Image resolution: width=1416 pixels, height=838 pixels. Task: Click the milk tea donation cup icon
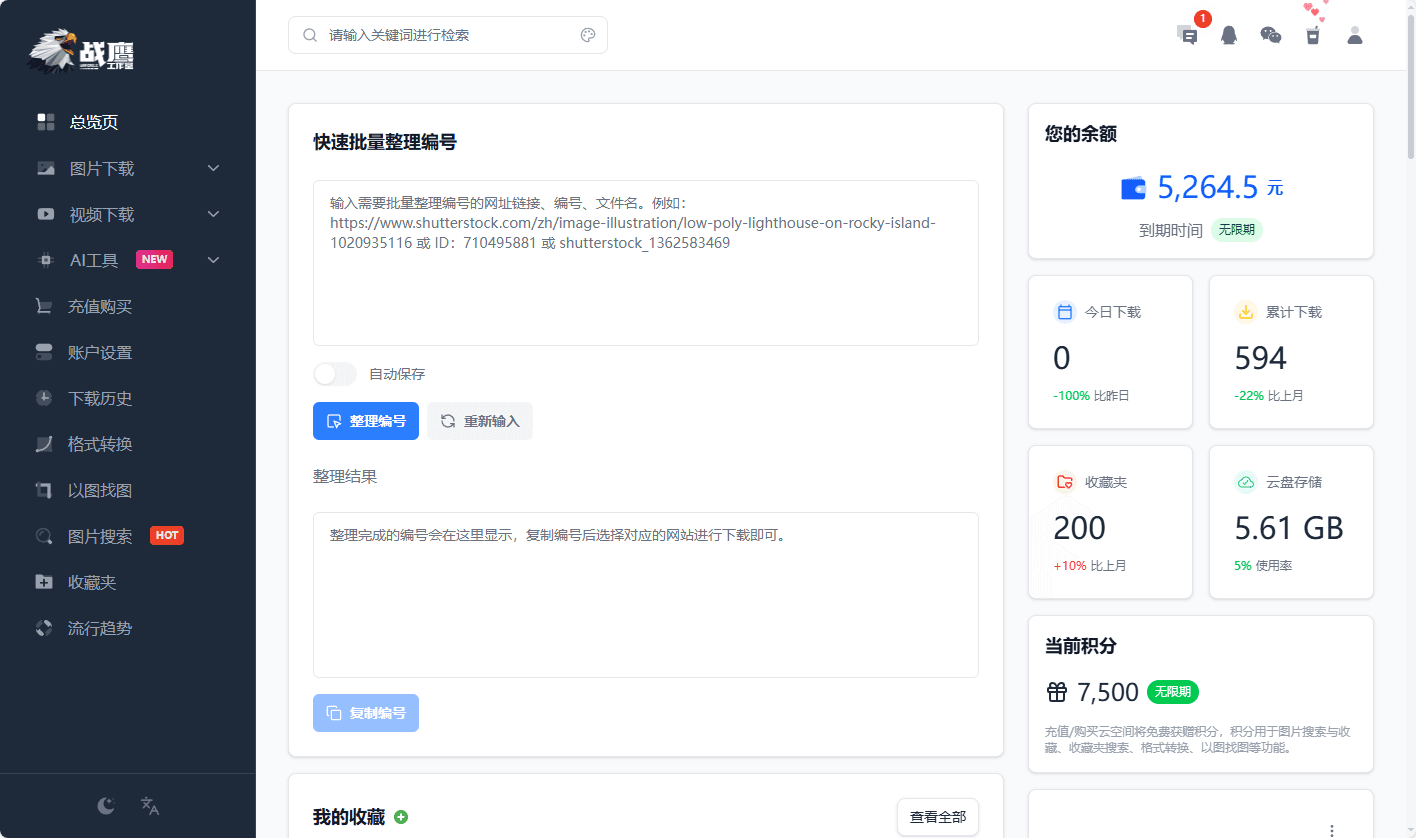pos(1312,35)
